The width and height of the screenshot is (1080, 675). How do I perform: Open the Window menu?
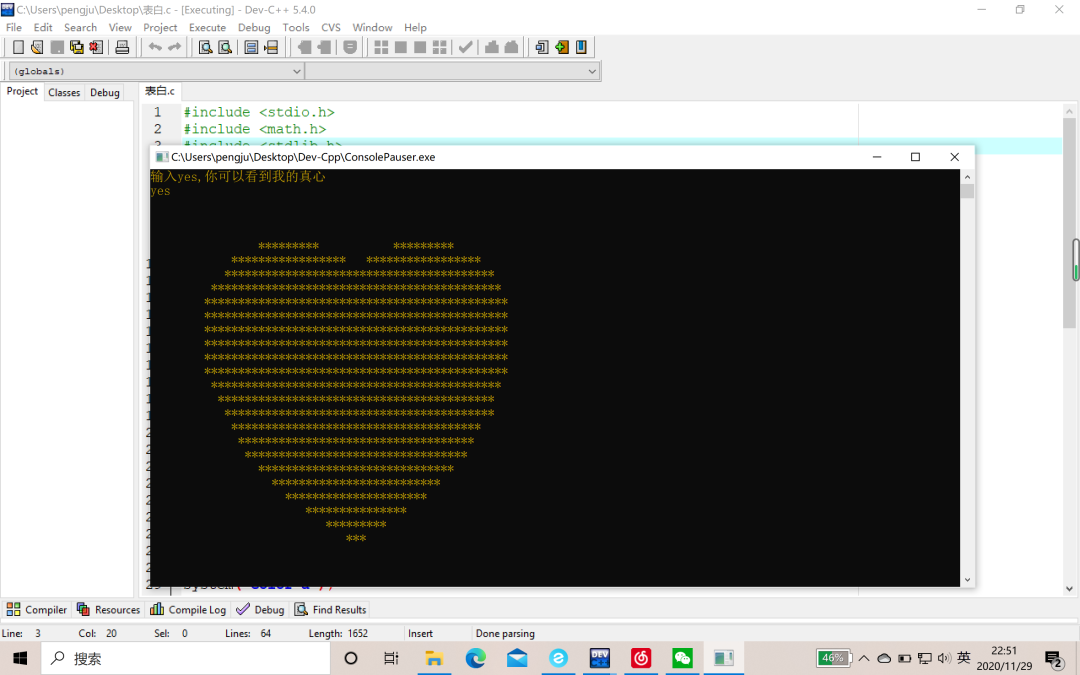pos(372,28)
